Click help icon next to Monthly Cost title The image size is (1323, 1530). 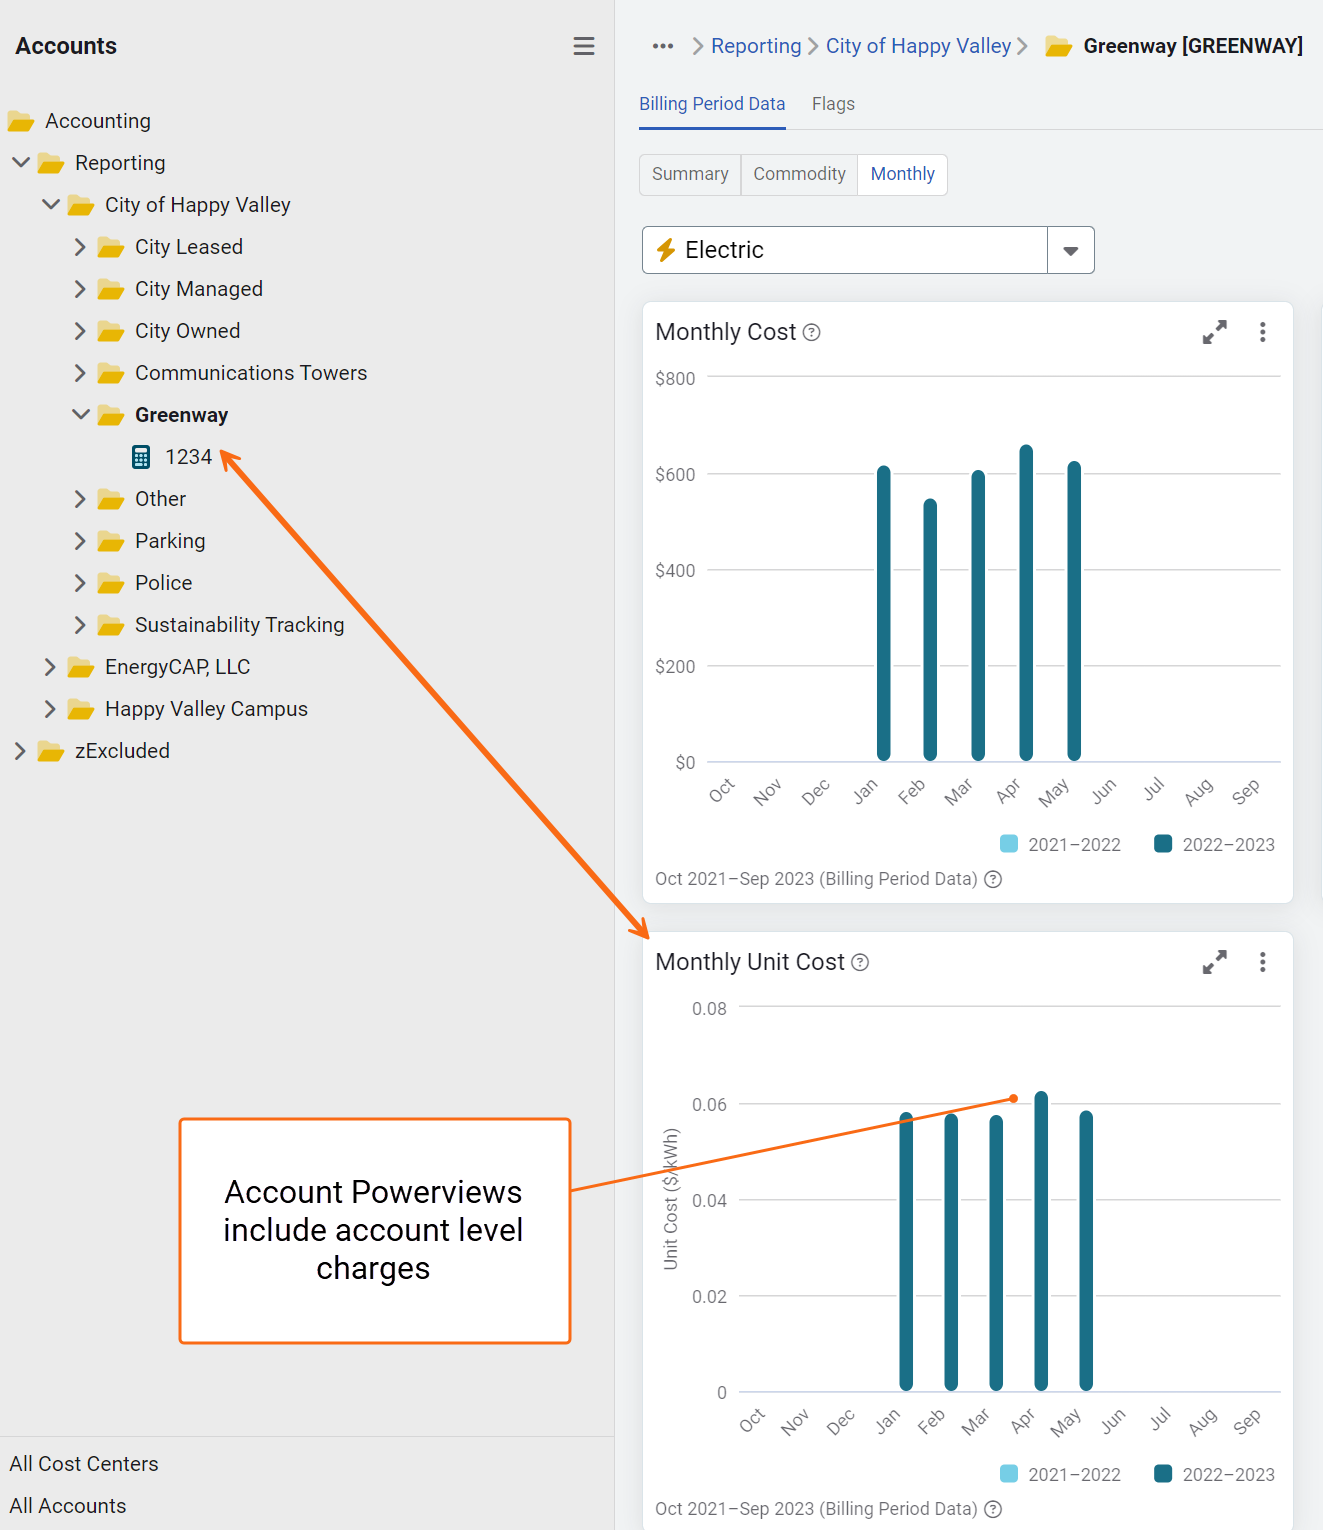812,332
